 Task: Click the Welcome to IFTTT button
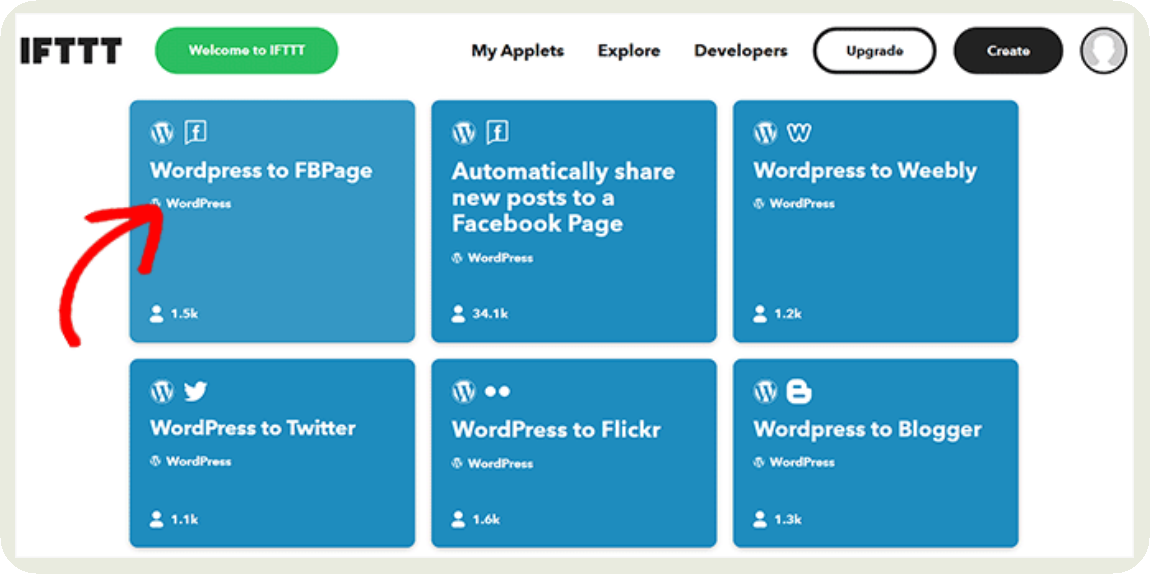coord(246,51)
